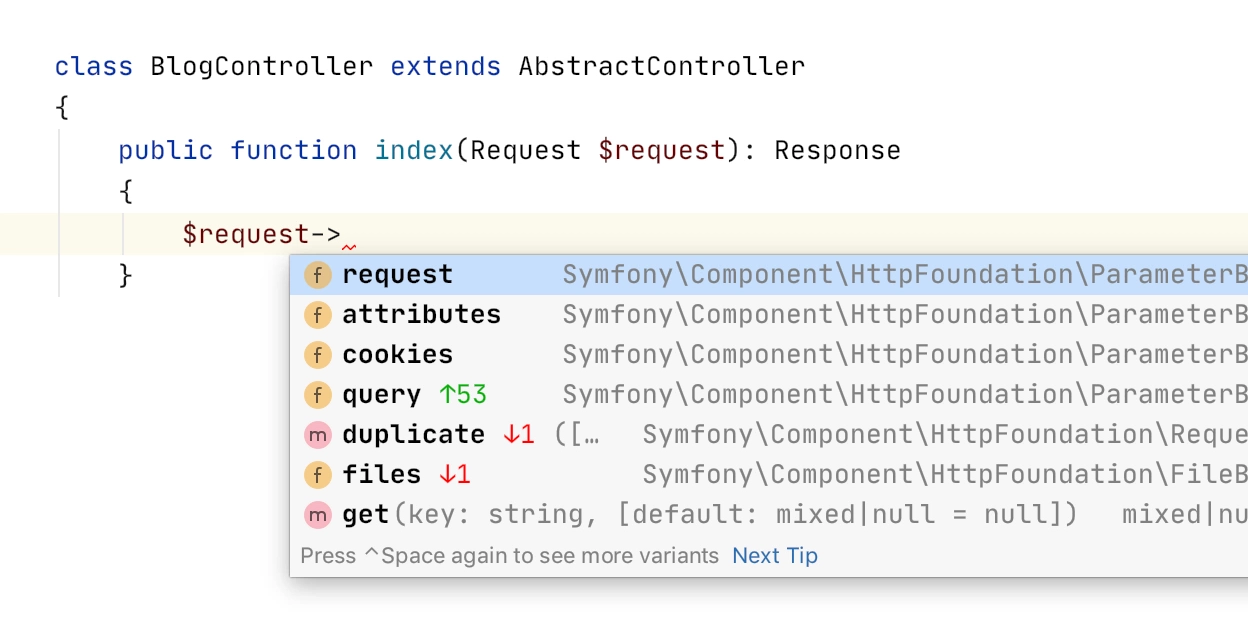
Task: Click the red ↓1 indicator beside files
Action: (x=455, y=475)
